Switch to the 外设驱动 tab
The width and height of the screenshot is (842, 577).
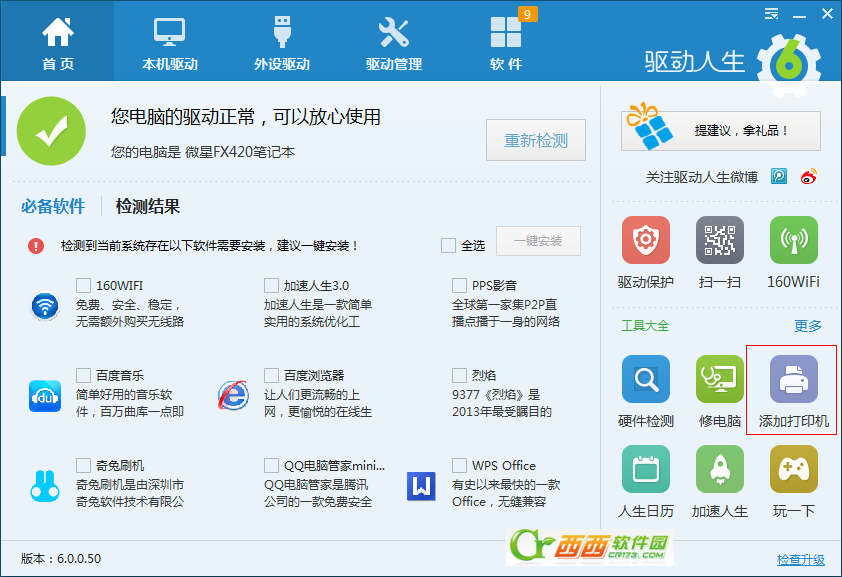tap(282, 43)
